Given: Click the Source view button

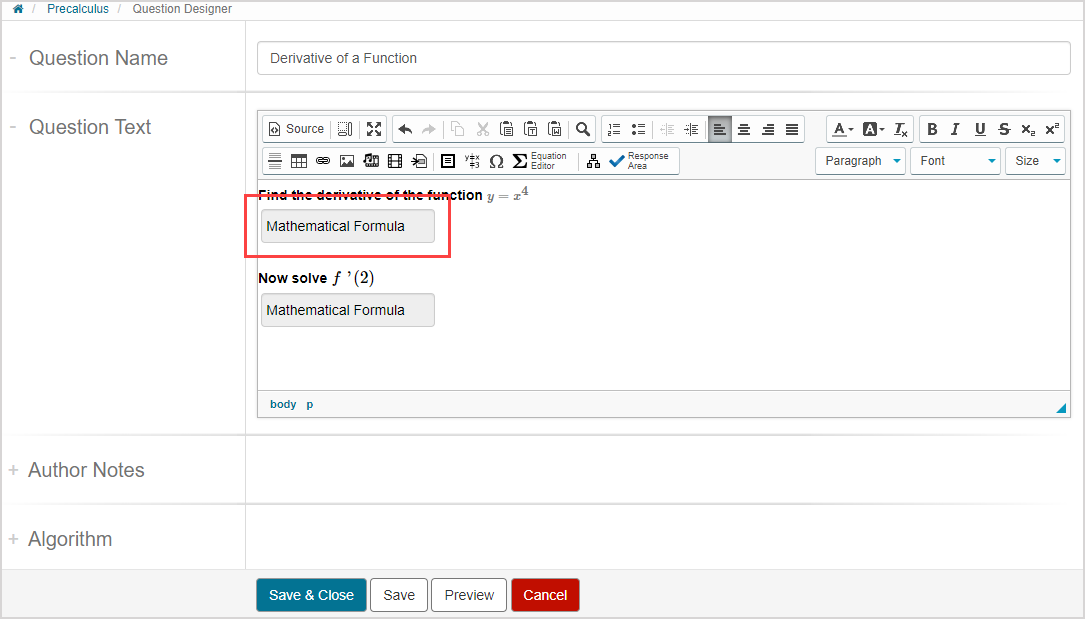Looking at the screenshot, I should click(x=296, y=129).
